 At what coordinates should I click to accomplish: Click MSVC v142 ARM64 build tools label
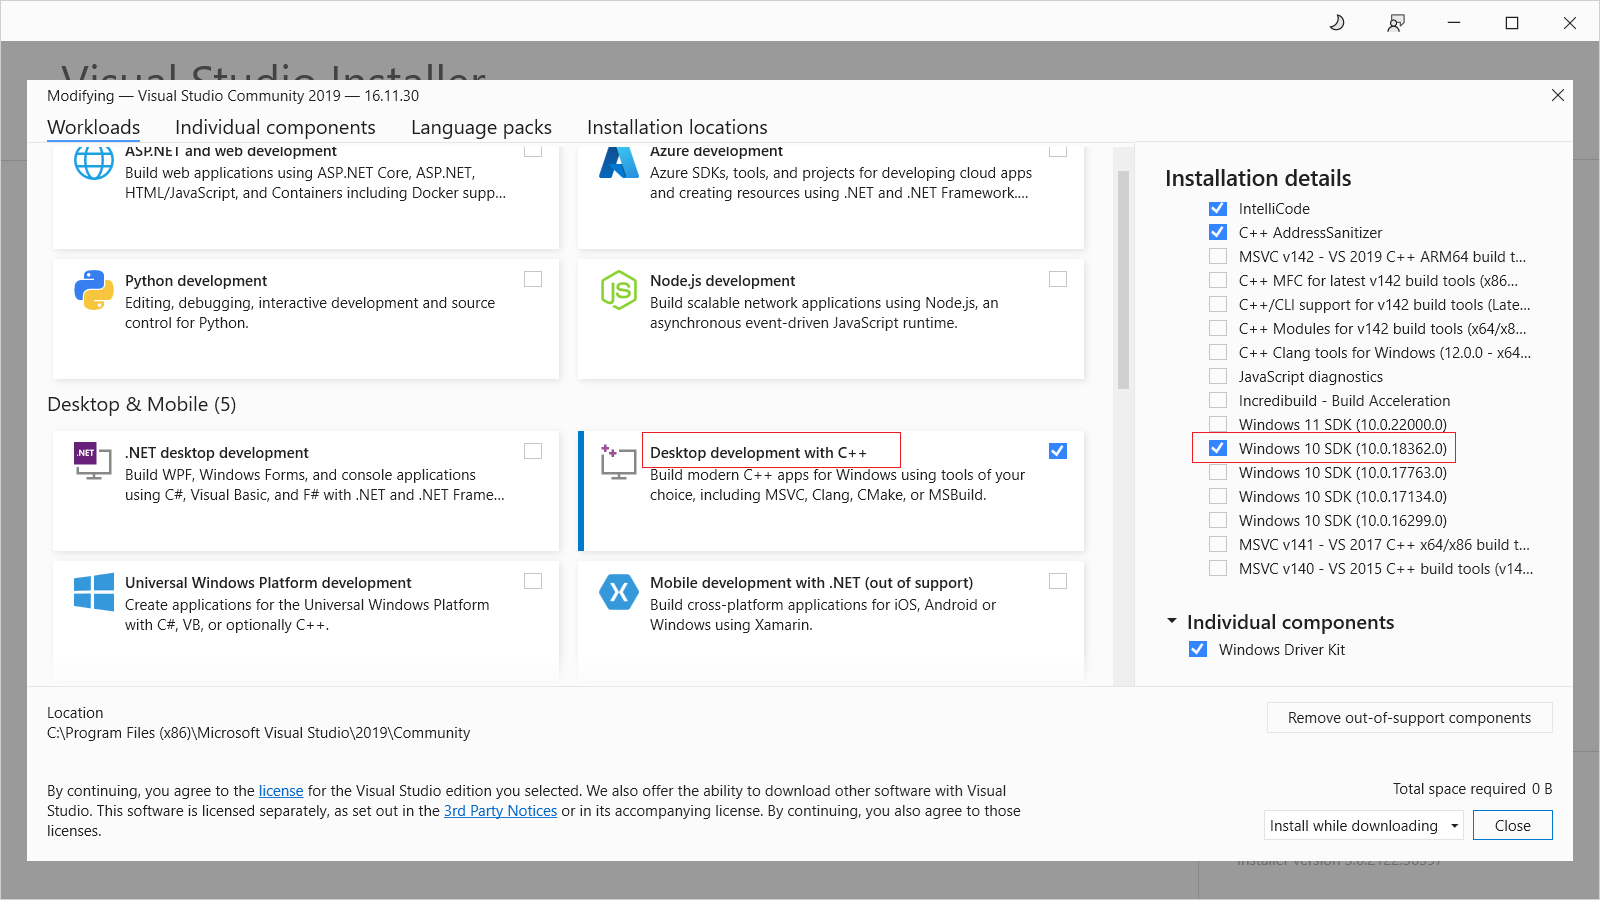tap(1382, 256)
